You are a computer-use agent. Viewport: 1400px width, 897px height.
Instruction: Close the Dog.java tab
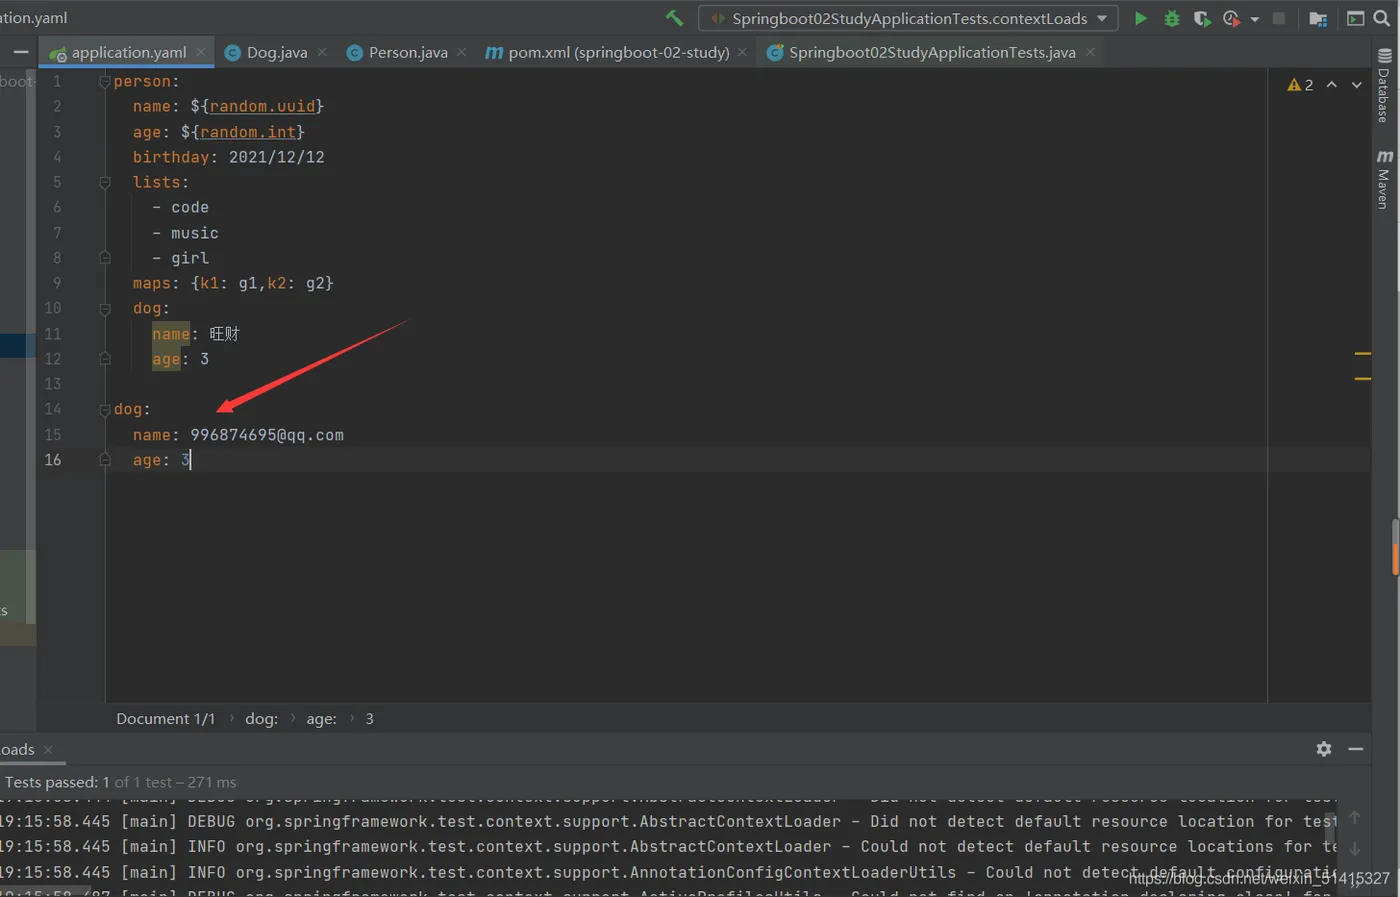click(x=322, y=52)
